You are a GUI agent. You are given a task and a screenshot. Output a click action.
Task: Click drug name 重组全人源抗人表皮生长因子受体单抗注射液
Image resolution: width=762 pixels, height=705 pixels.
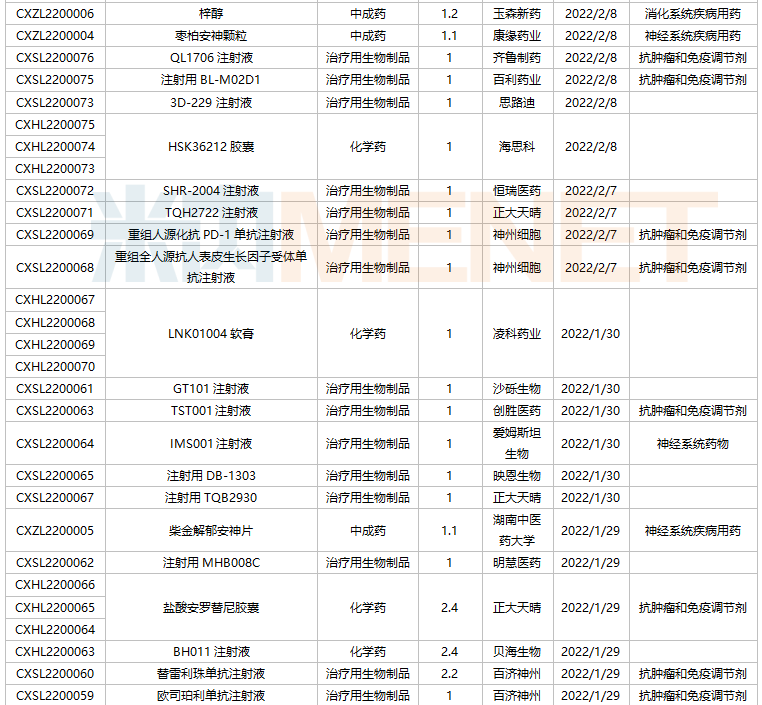211,267
